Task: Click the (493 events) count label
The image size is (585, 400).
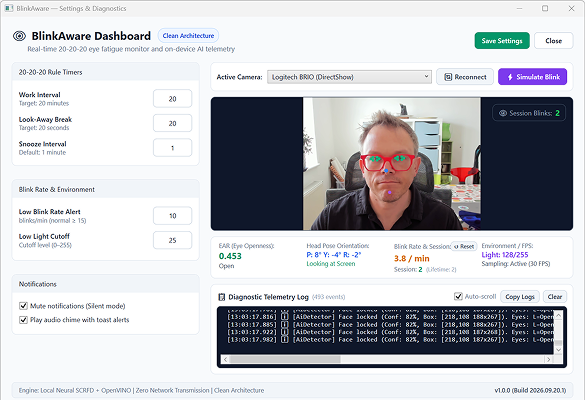Action: [x=328, y=297]
